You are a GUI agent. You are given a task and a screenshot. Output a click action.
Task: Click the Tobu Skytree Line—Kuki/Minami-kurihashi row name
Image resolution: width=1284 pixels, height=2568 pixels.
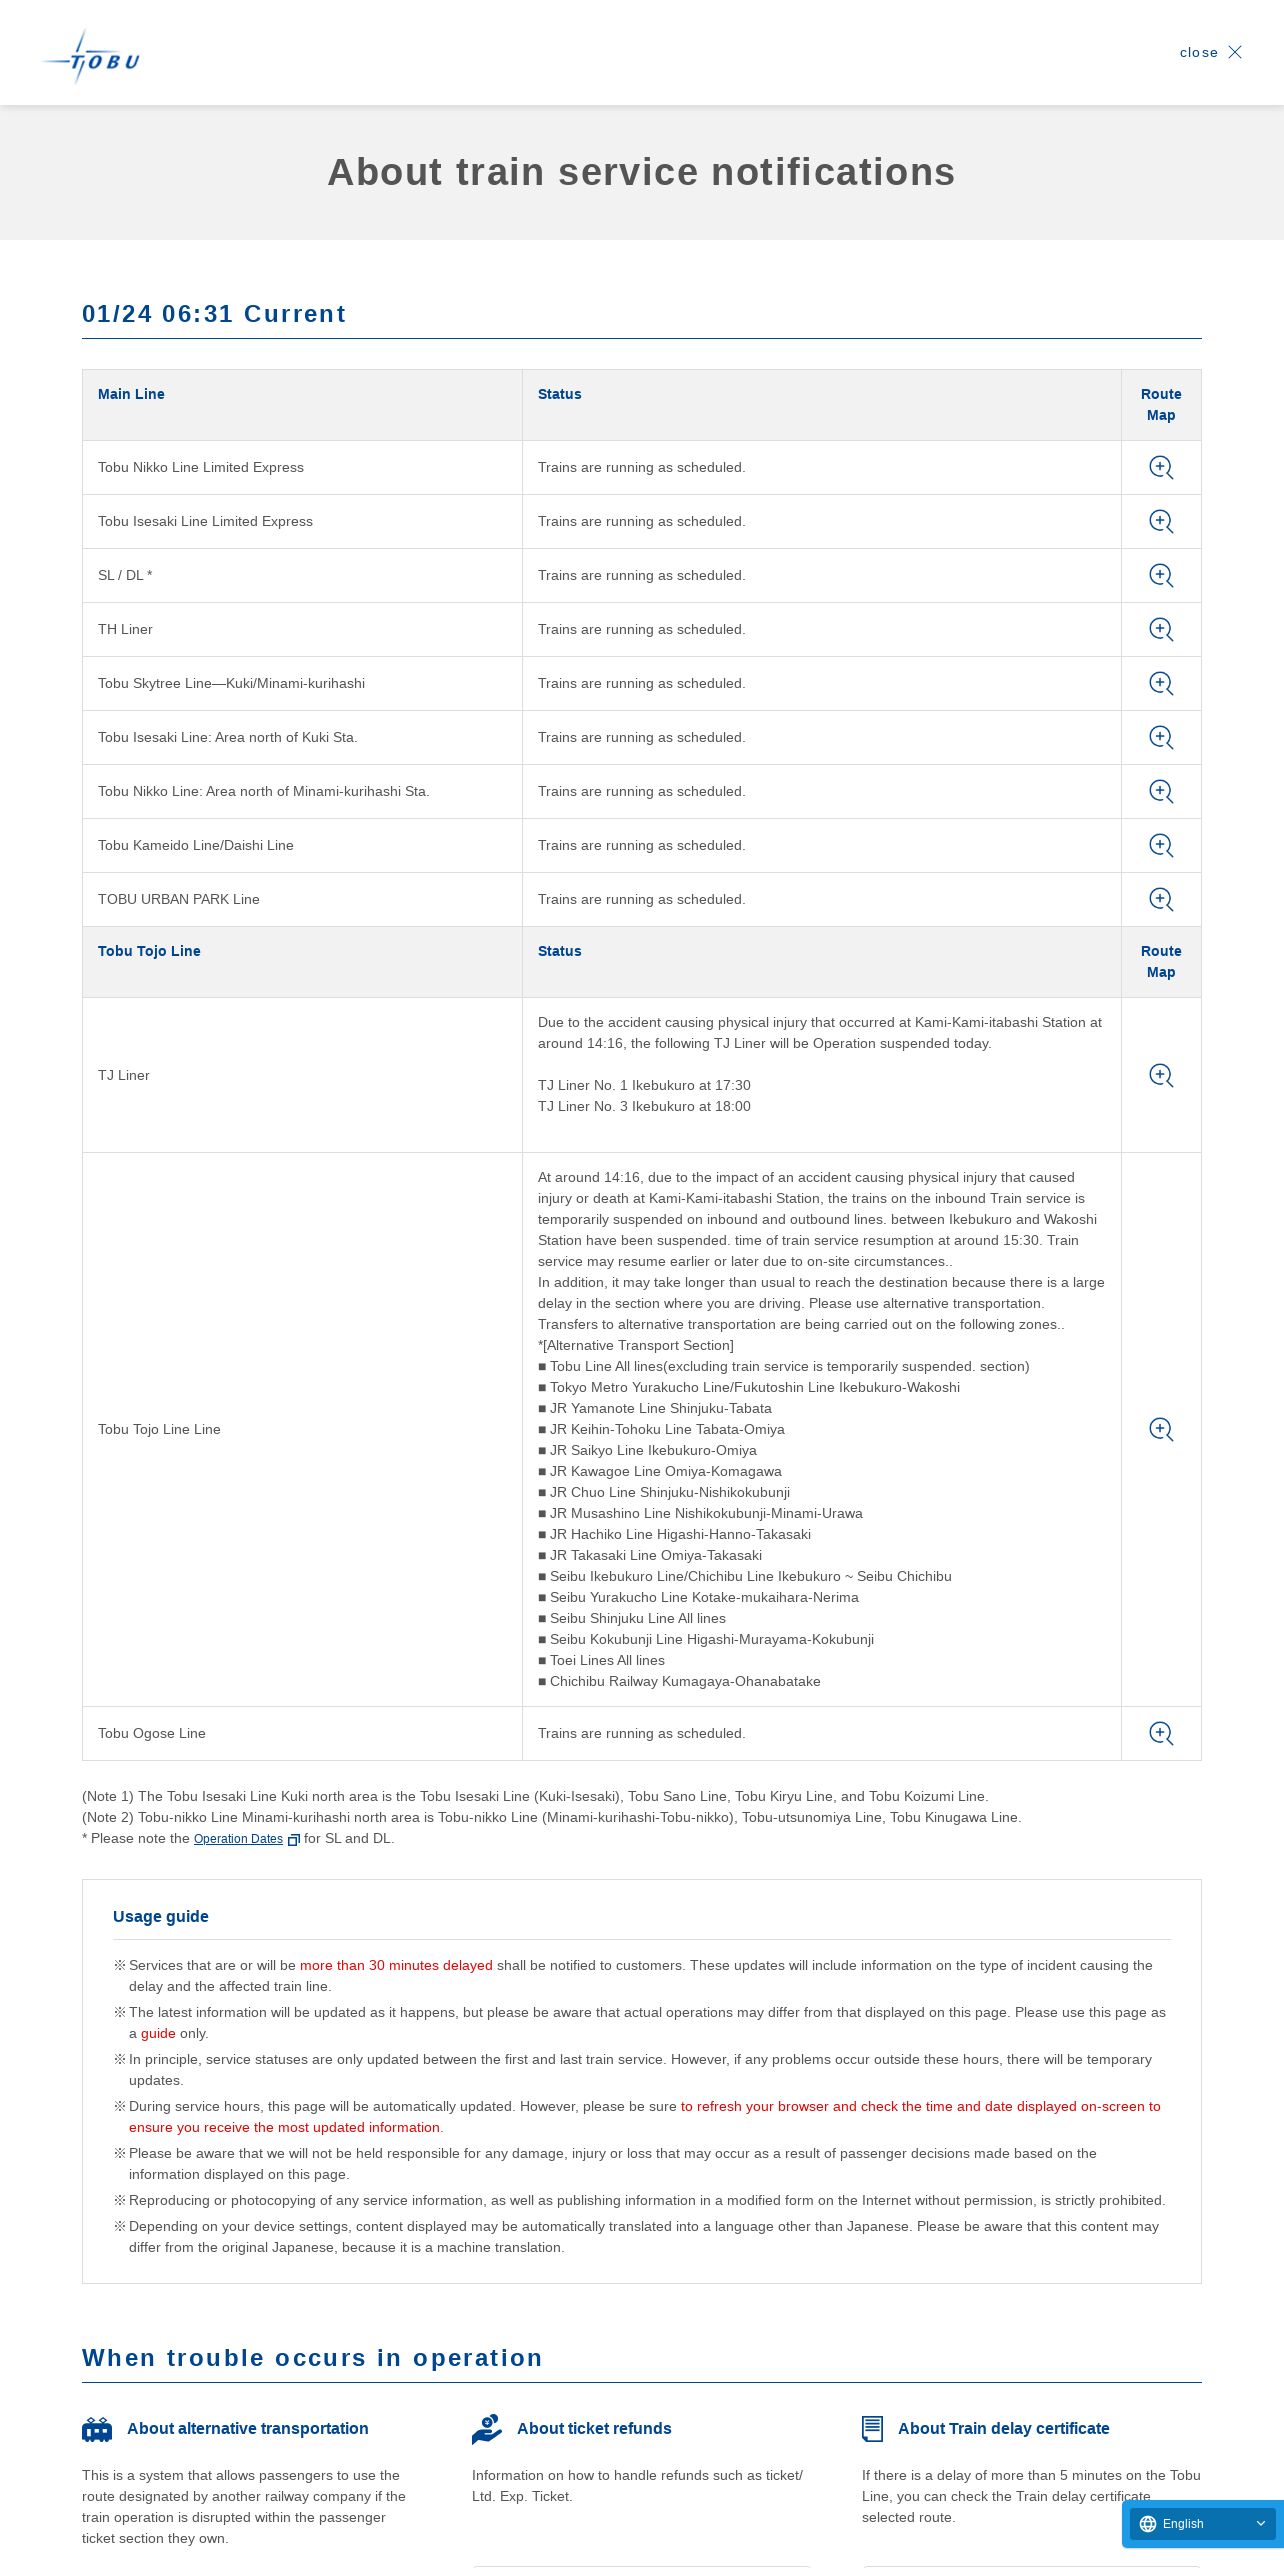point(231,683)
